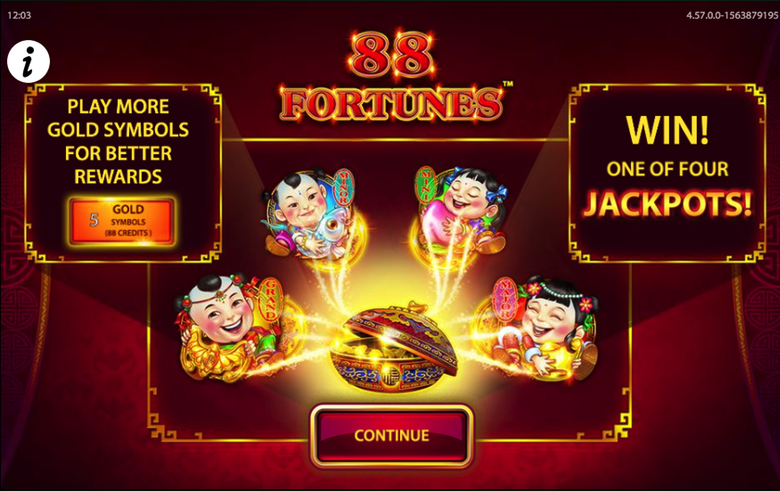Click the 12:03 clock display
This screenshot has height=491, width=780.
(x=19, y=15)
